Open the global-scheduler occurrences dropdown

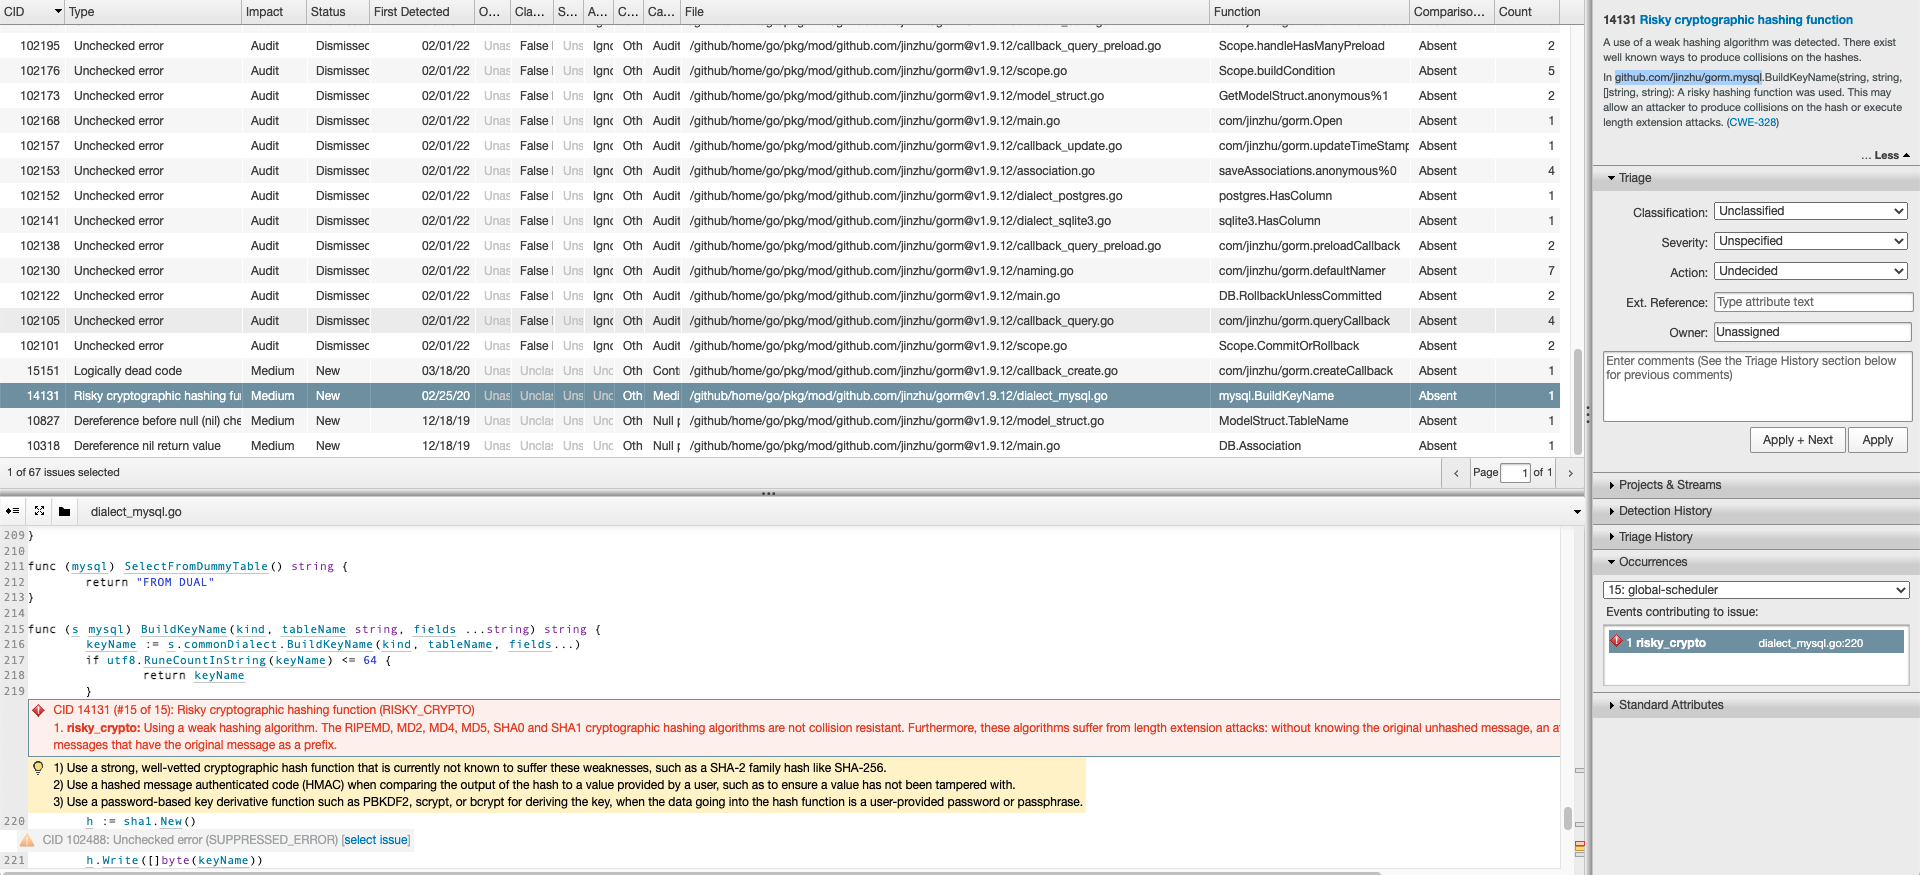(1756, 590)
